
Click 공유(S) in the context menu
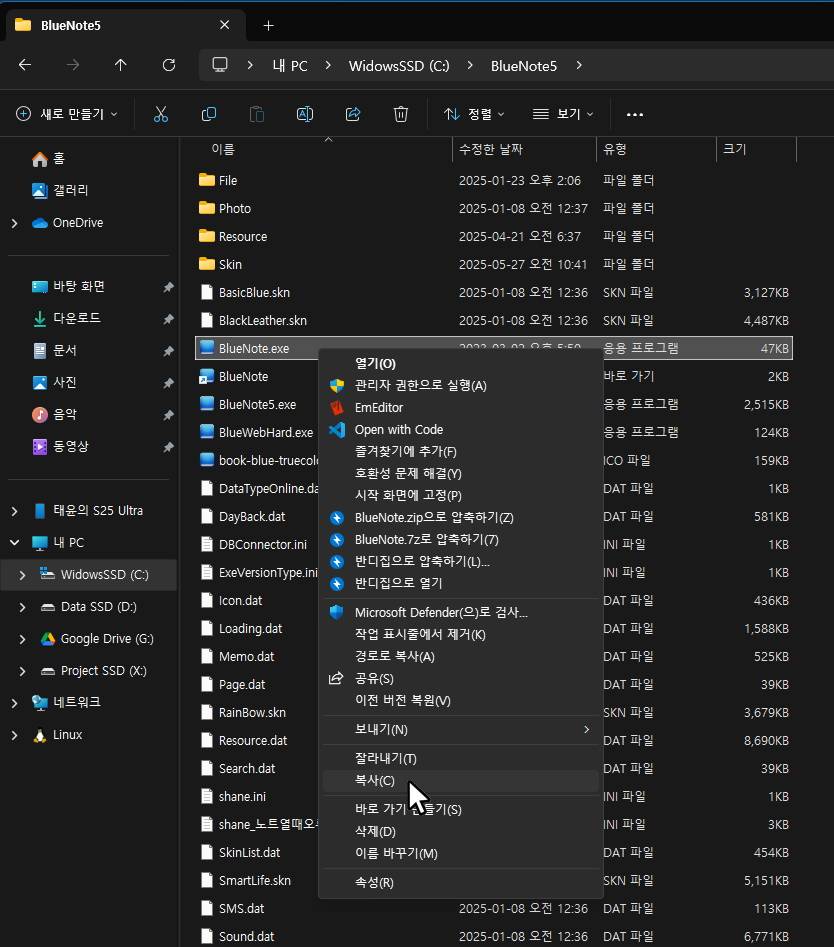pyautogui.click(x=460, y=679)
